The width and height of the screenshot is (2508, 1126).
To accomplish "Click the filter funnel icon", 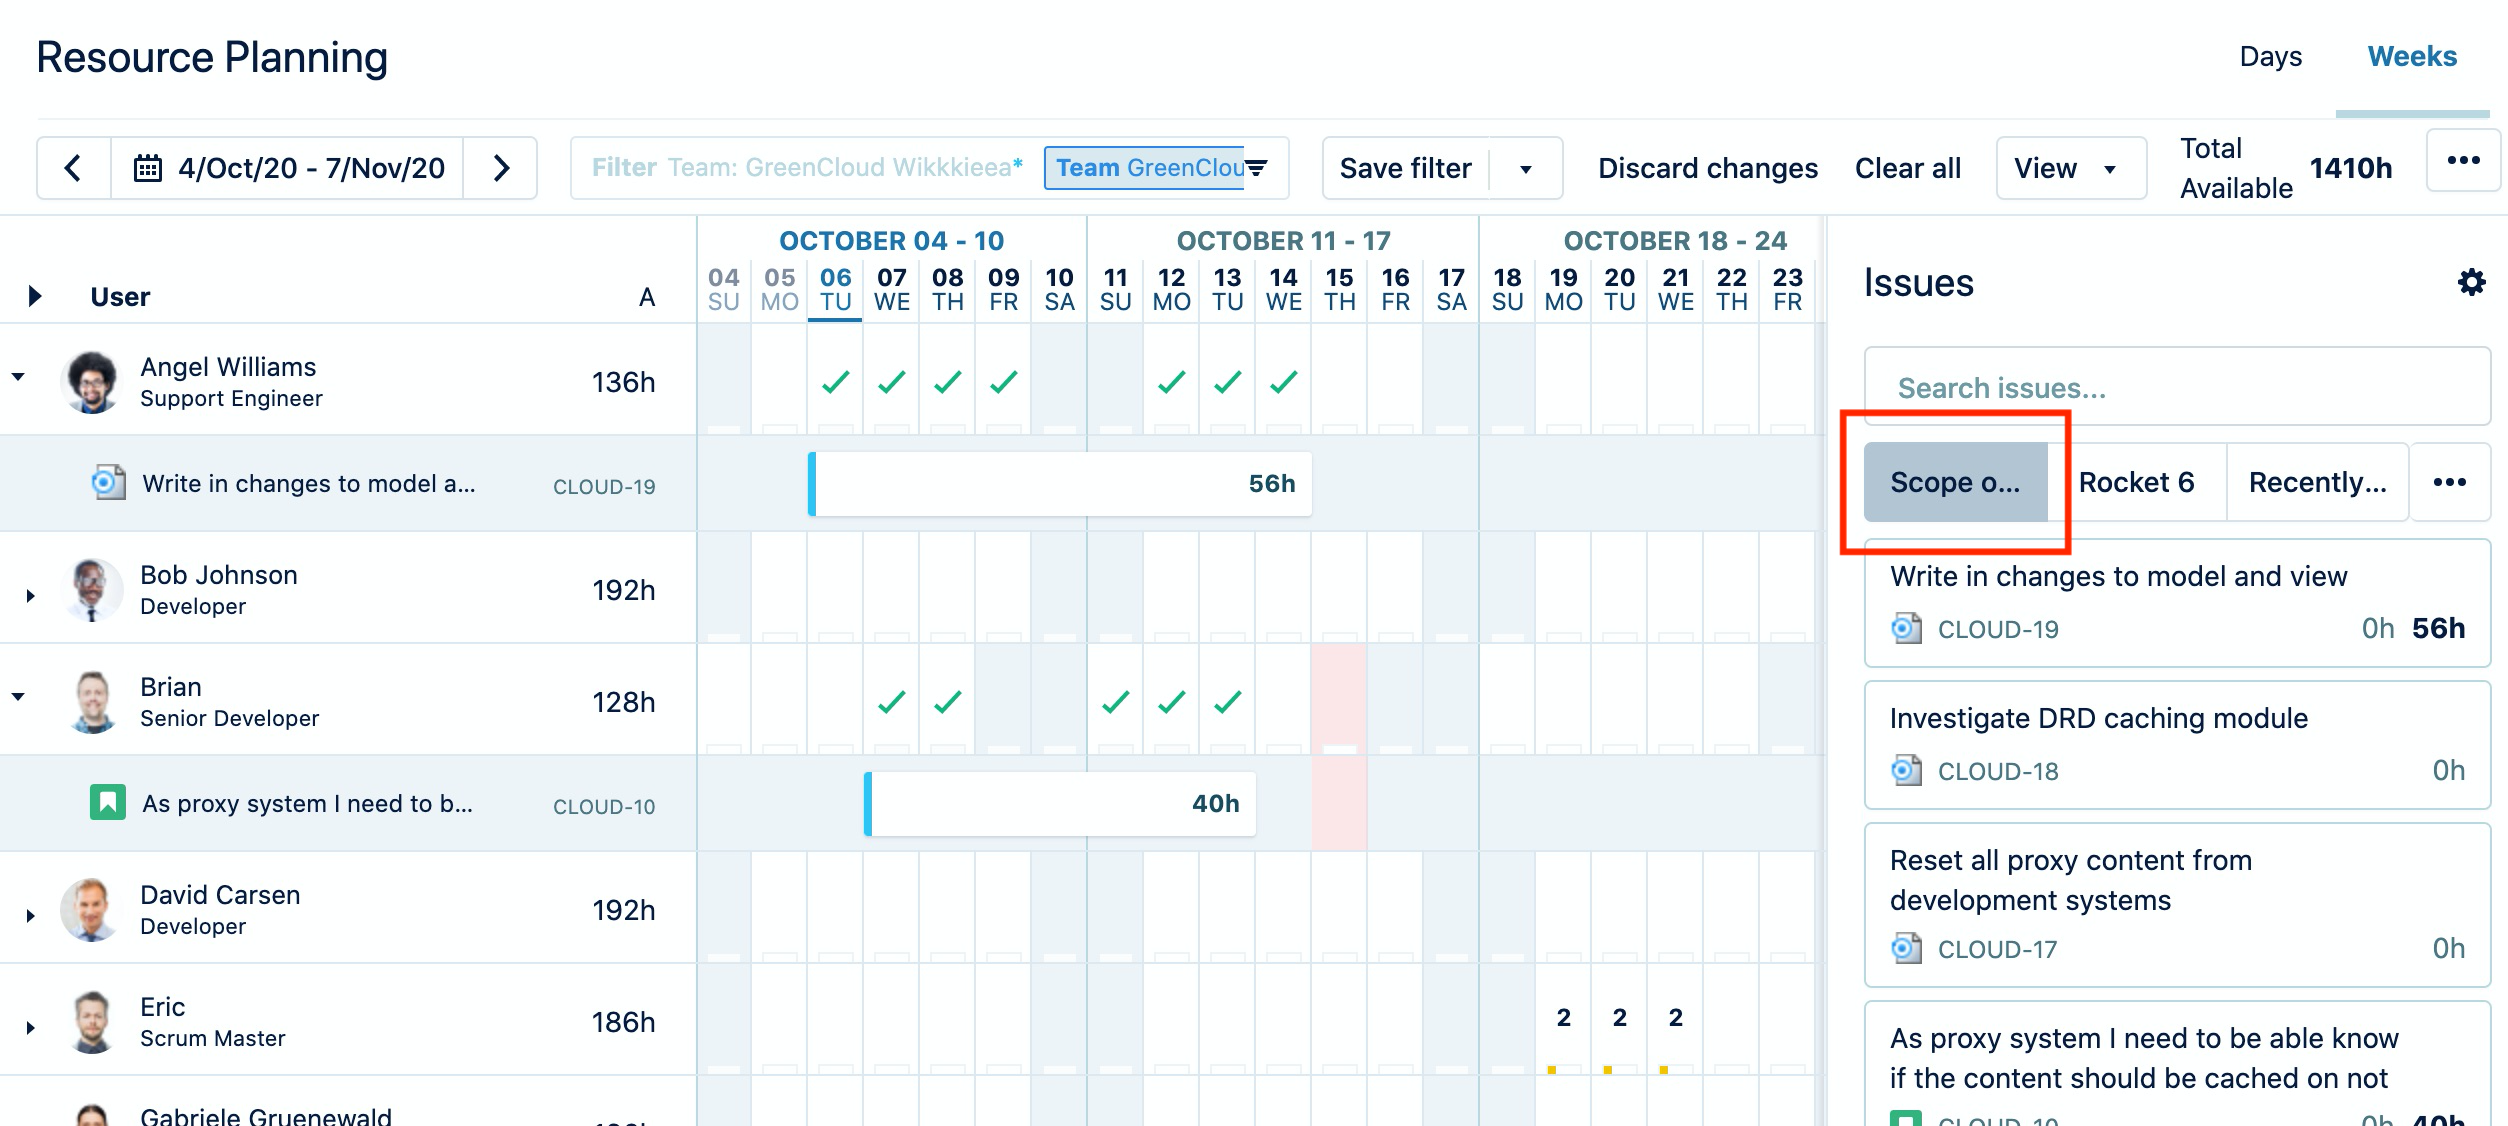I will pyautogui.click(x=1256, y=168).
